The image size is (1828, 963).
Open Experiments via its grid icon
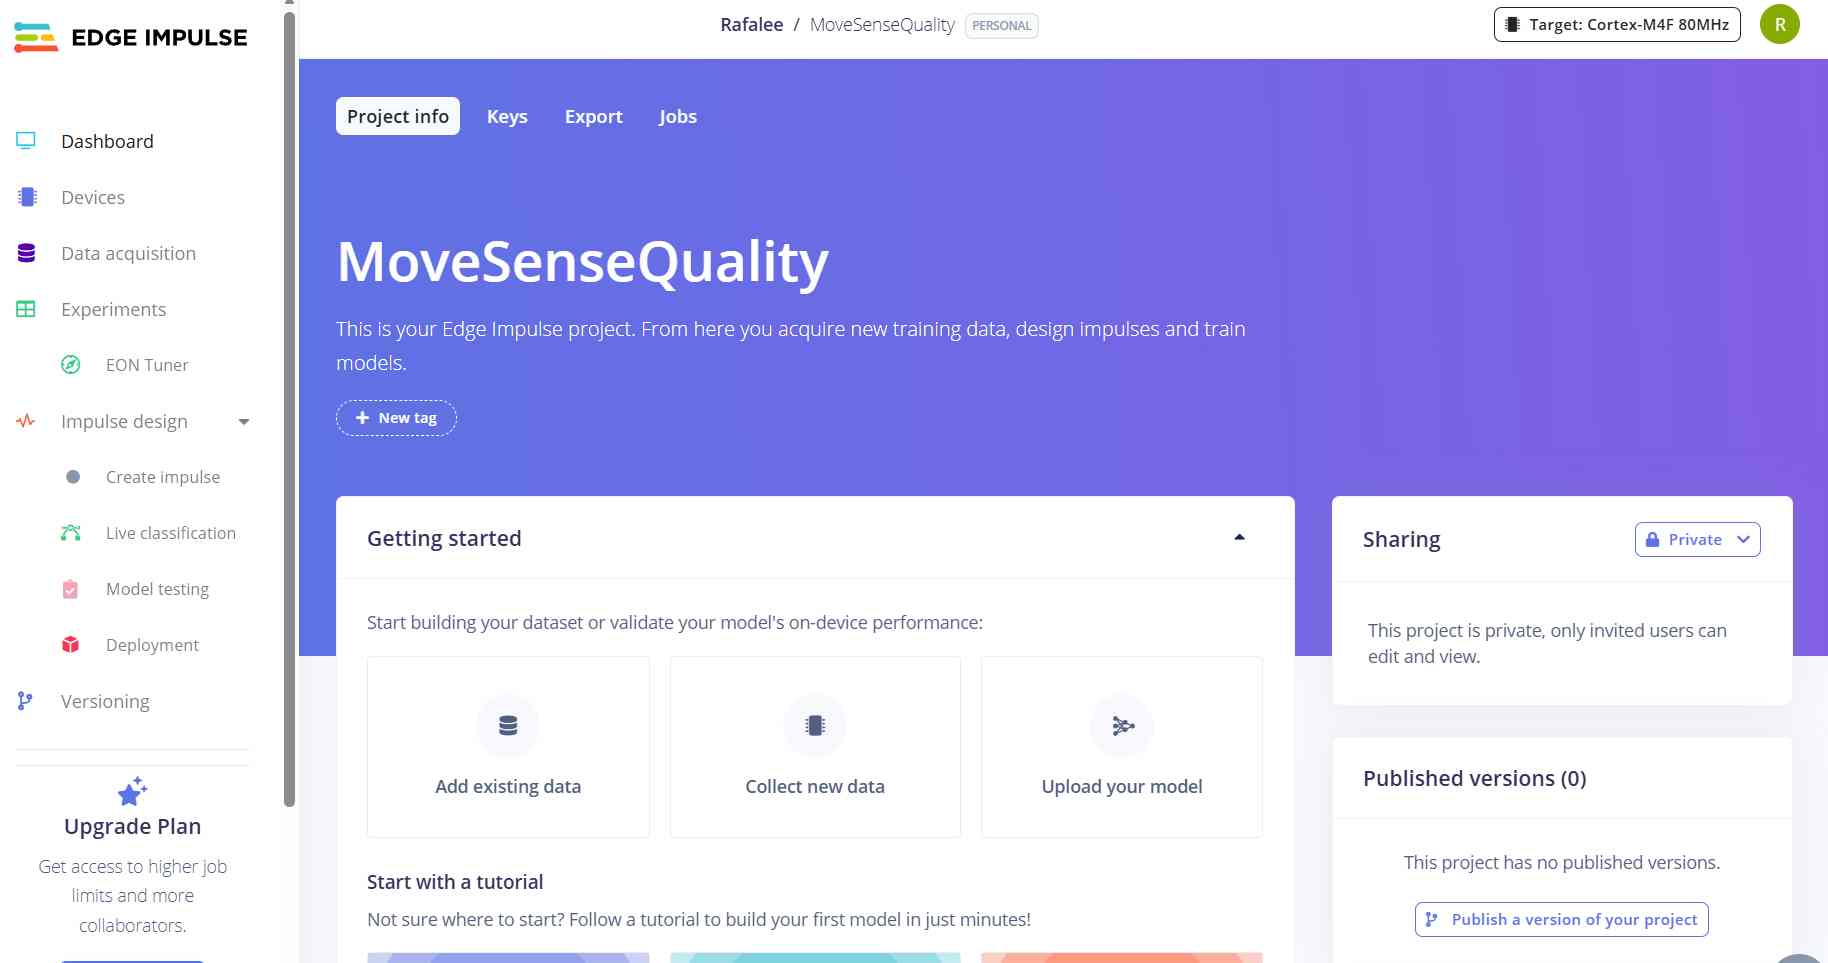(26, 309)
